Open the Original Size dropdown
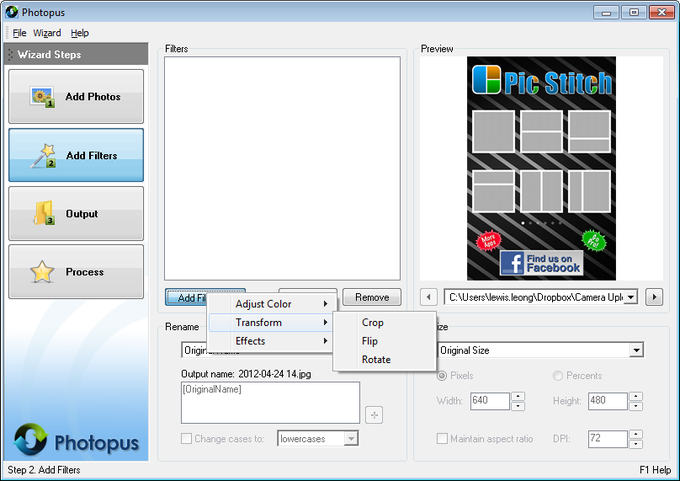This screenshot has width=680, height=481. pyautogui.click(x=636, y=350)
